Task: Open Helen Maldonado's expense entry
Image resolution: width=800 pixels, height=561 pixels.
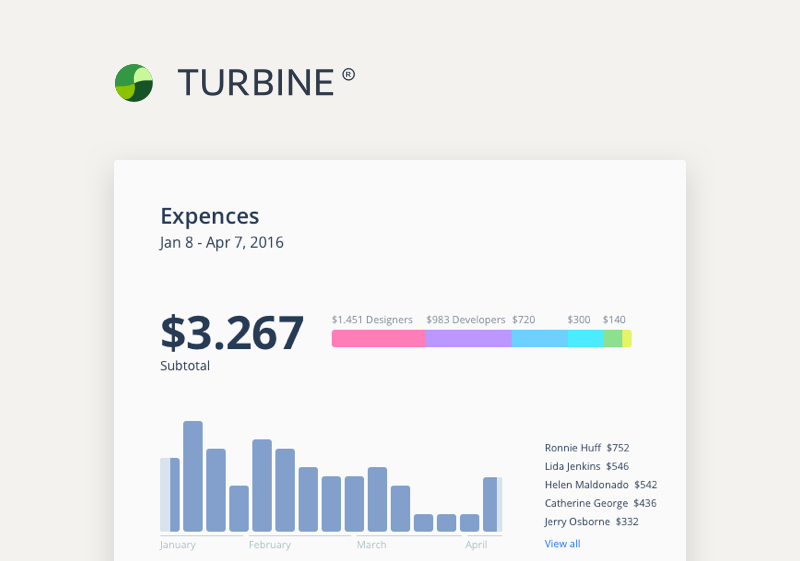Action: pos(600,485)
